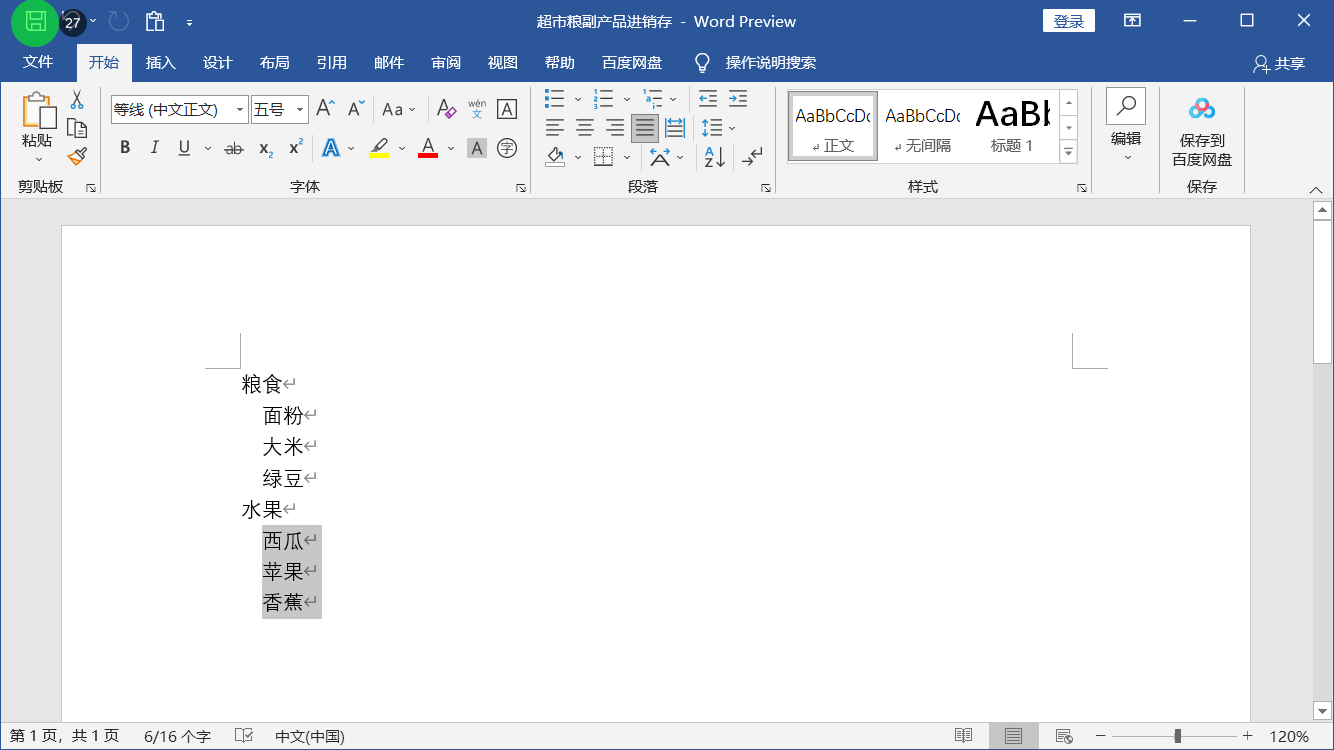Click the 登录 sign-in button

click(1069, 21)
